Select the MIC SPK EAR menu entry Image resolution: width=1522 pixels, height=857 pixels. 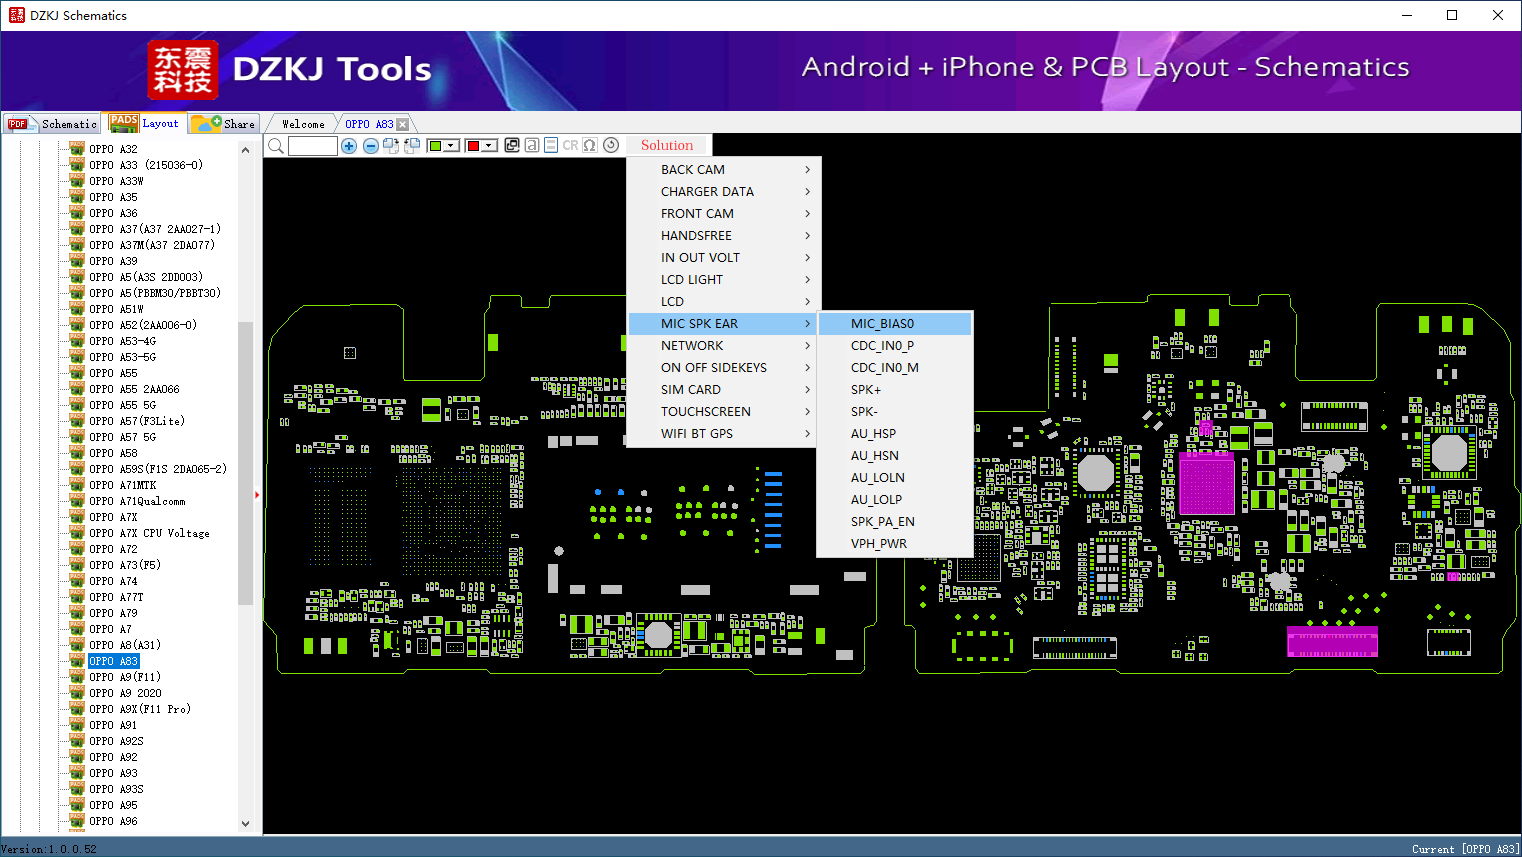click(x=725, y=324)
